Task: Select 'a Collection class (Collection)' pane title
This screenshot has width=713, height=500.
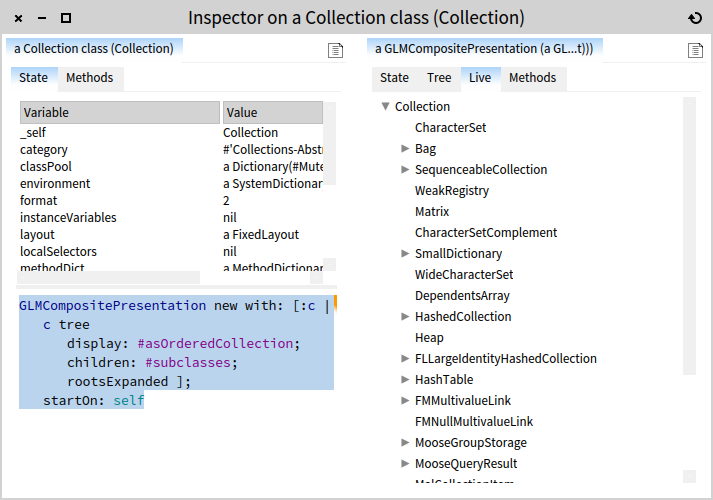Action: pos(94,49)
